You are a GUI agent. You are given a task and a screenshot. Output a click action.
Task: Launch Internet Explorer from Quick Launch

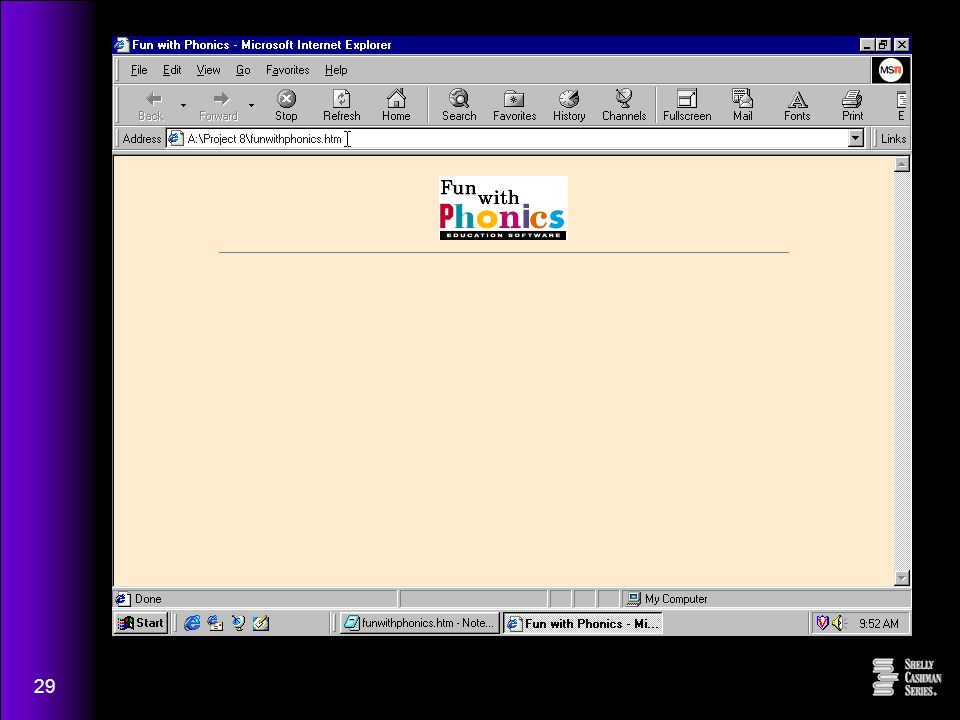click(x=192, y=623)
